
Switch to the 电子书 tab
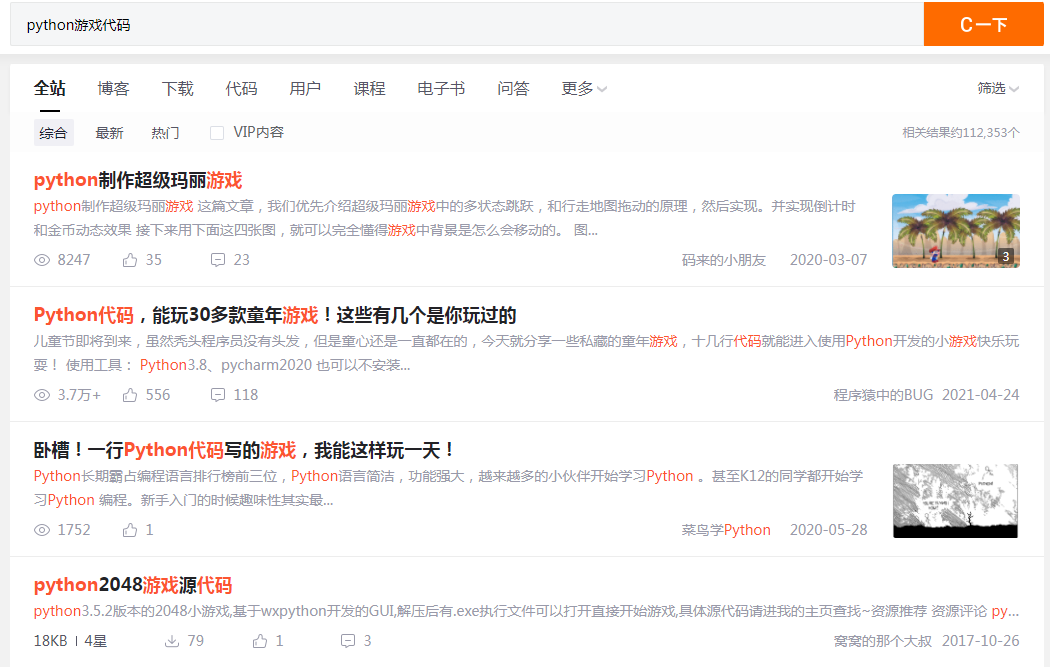point(441,88)
